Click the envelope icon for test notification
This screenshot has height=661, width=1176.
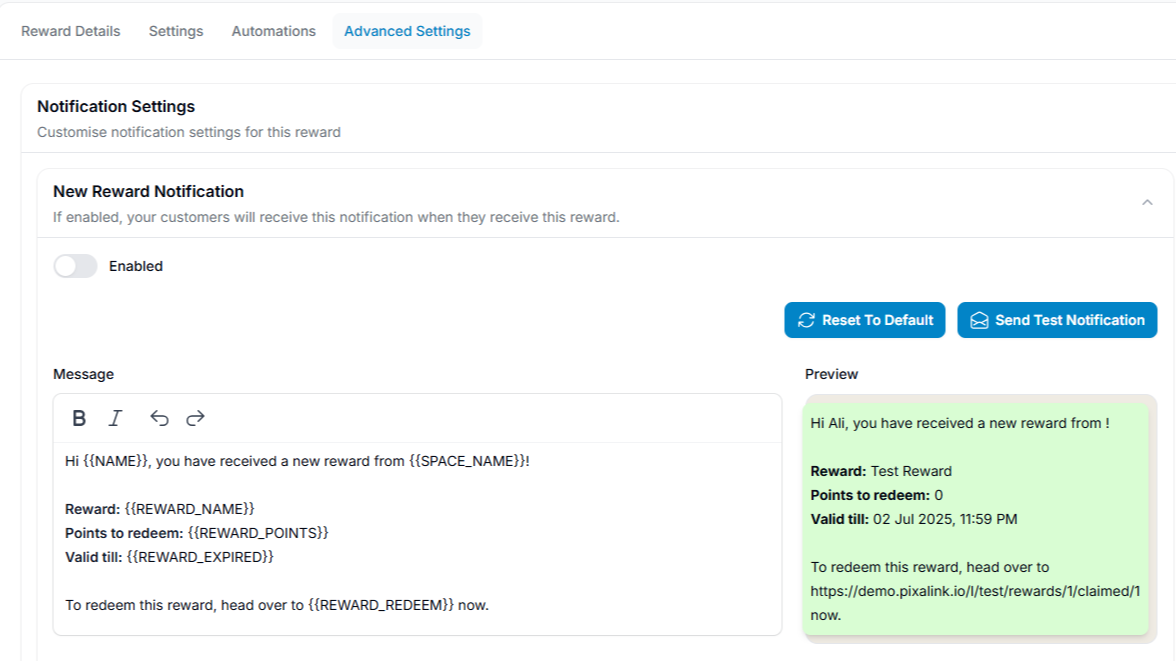(x=979, y=321)
